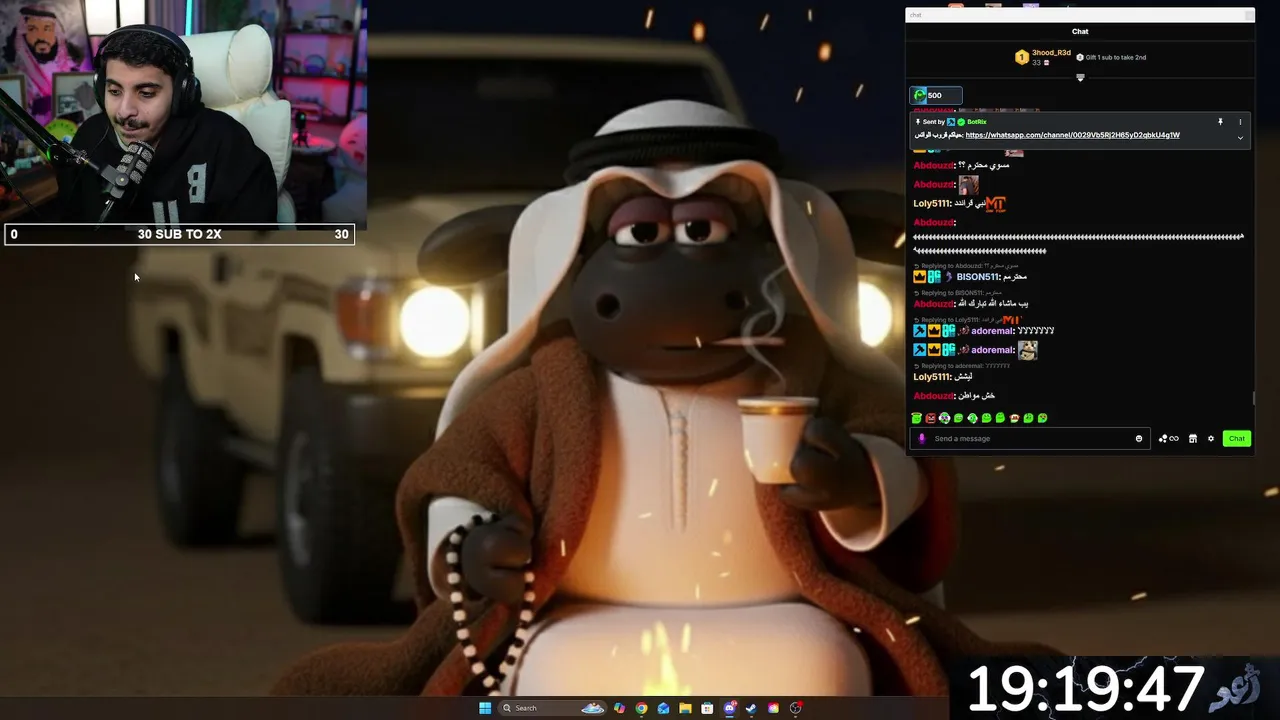Click inside Send a message field
The height and width of the screenshot is (720, 1280).
1030,439
